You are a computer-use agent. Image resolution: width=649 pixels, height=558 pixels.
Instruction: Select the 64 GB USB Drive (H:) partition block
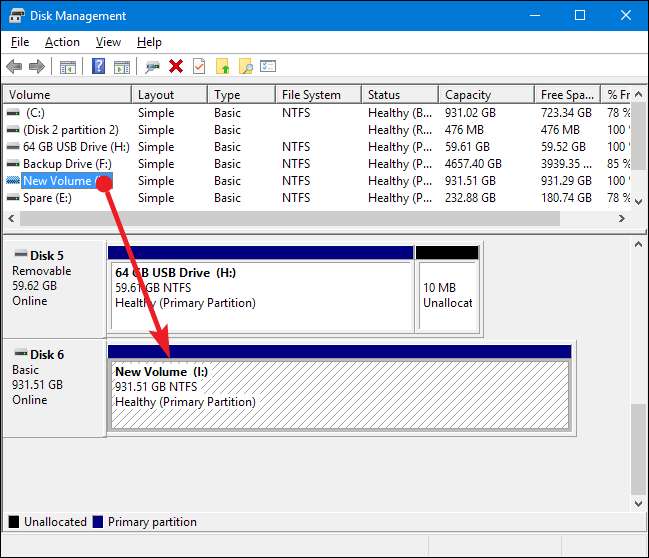(261, 290)
